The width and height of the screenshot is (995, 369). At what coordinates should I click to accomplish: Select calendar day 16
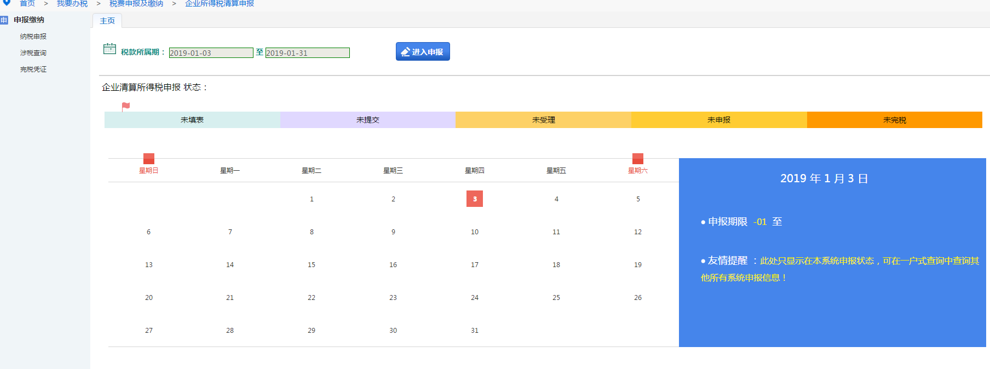pos(393,265)
